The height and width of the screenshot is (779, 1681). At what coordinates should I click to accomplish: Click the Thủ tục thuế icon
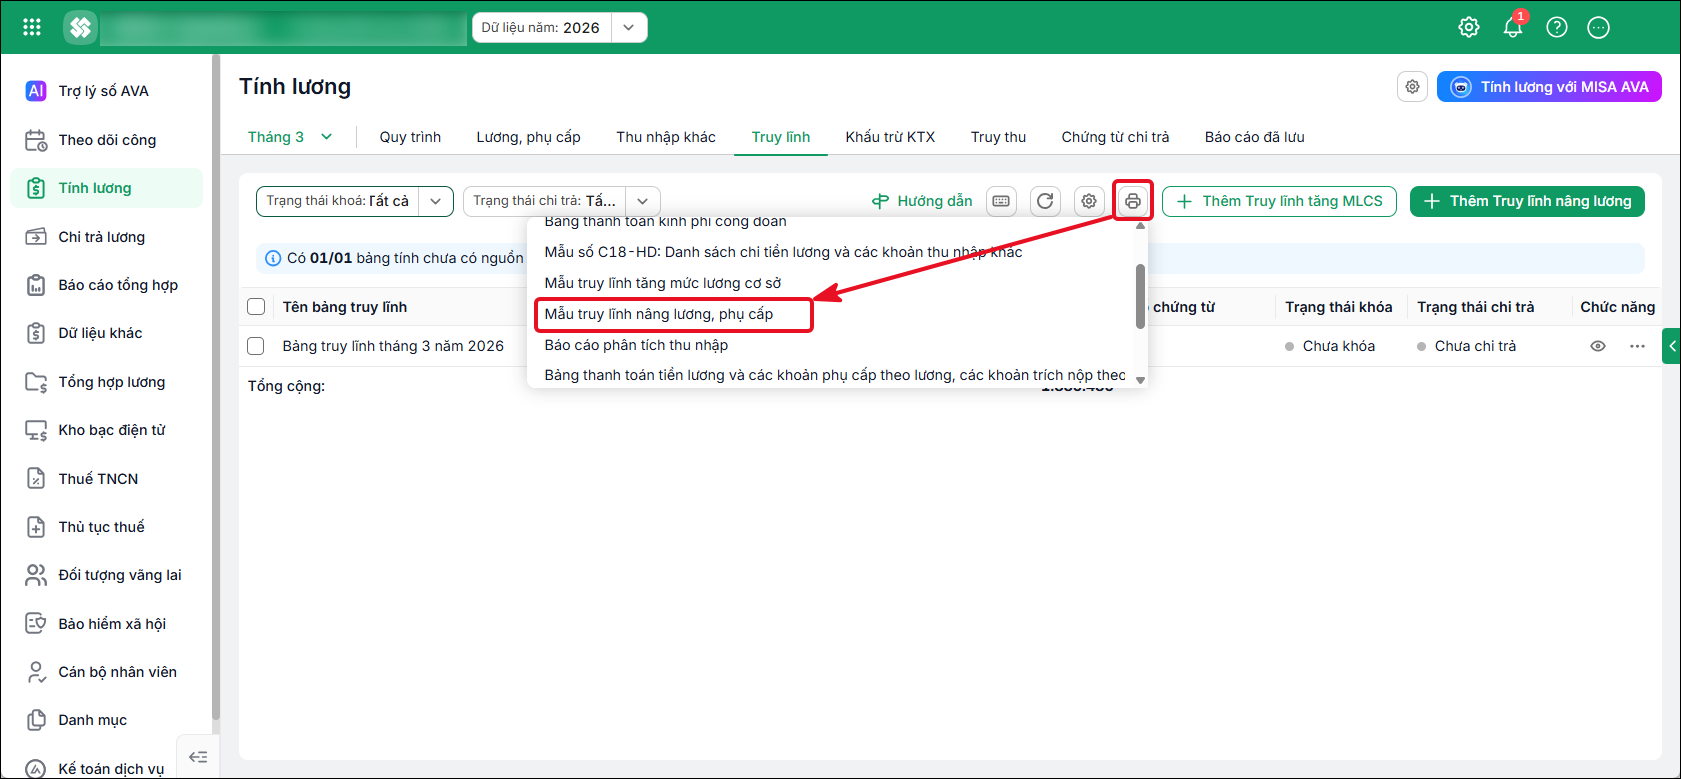pyautogui.click(x=36, y=527)
